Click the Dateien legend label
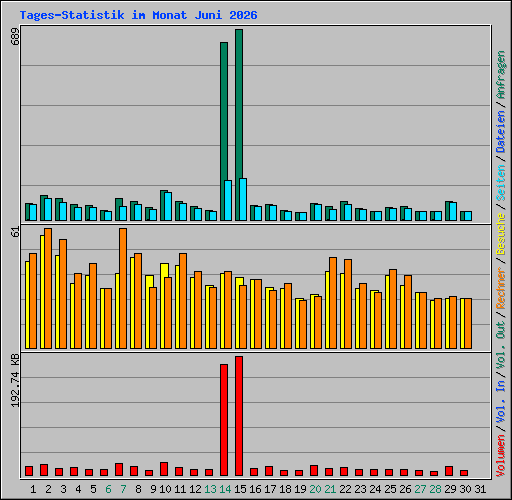Image resolution: width=512 pixels, height=500 pixels. 501,132
